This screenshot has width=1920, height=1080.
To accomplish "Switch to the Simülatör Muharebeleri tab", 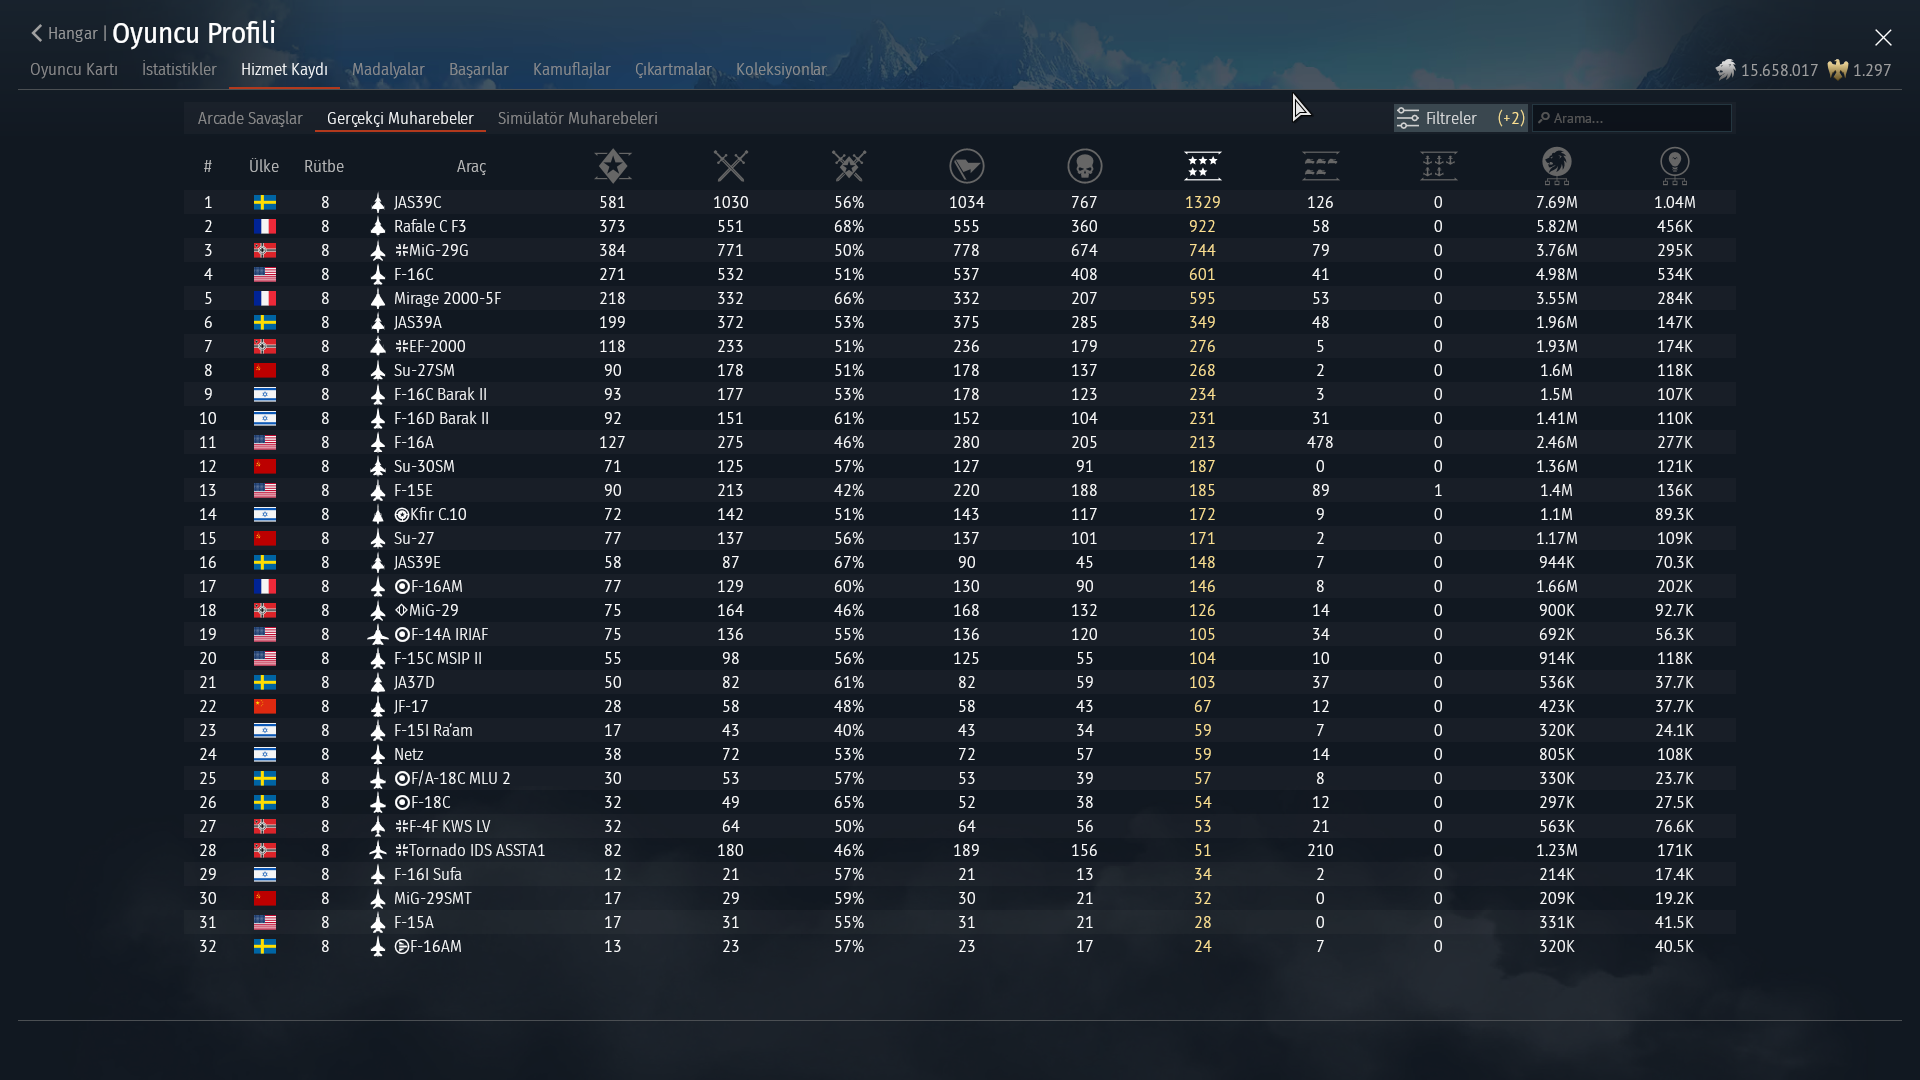I will pos(577,118).
